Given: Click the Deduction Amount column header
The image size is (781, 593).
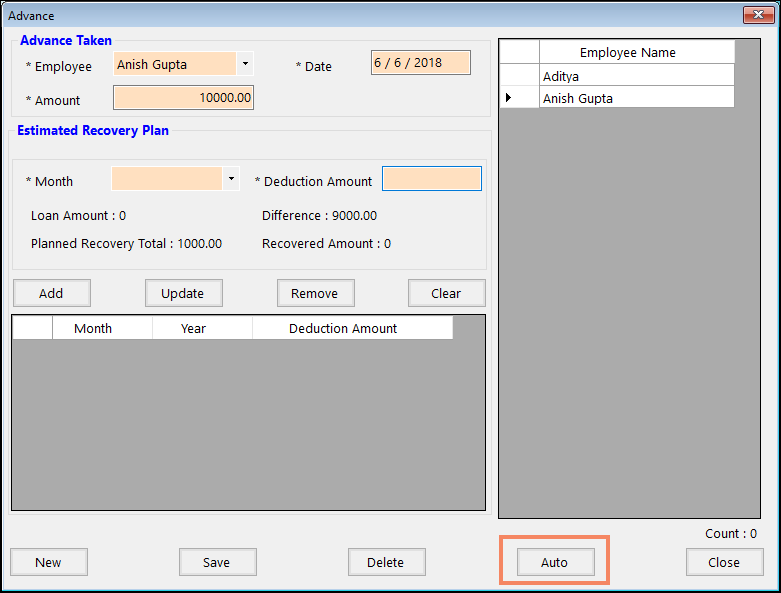Looking at the screenshot, I should point(353,329).
